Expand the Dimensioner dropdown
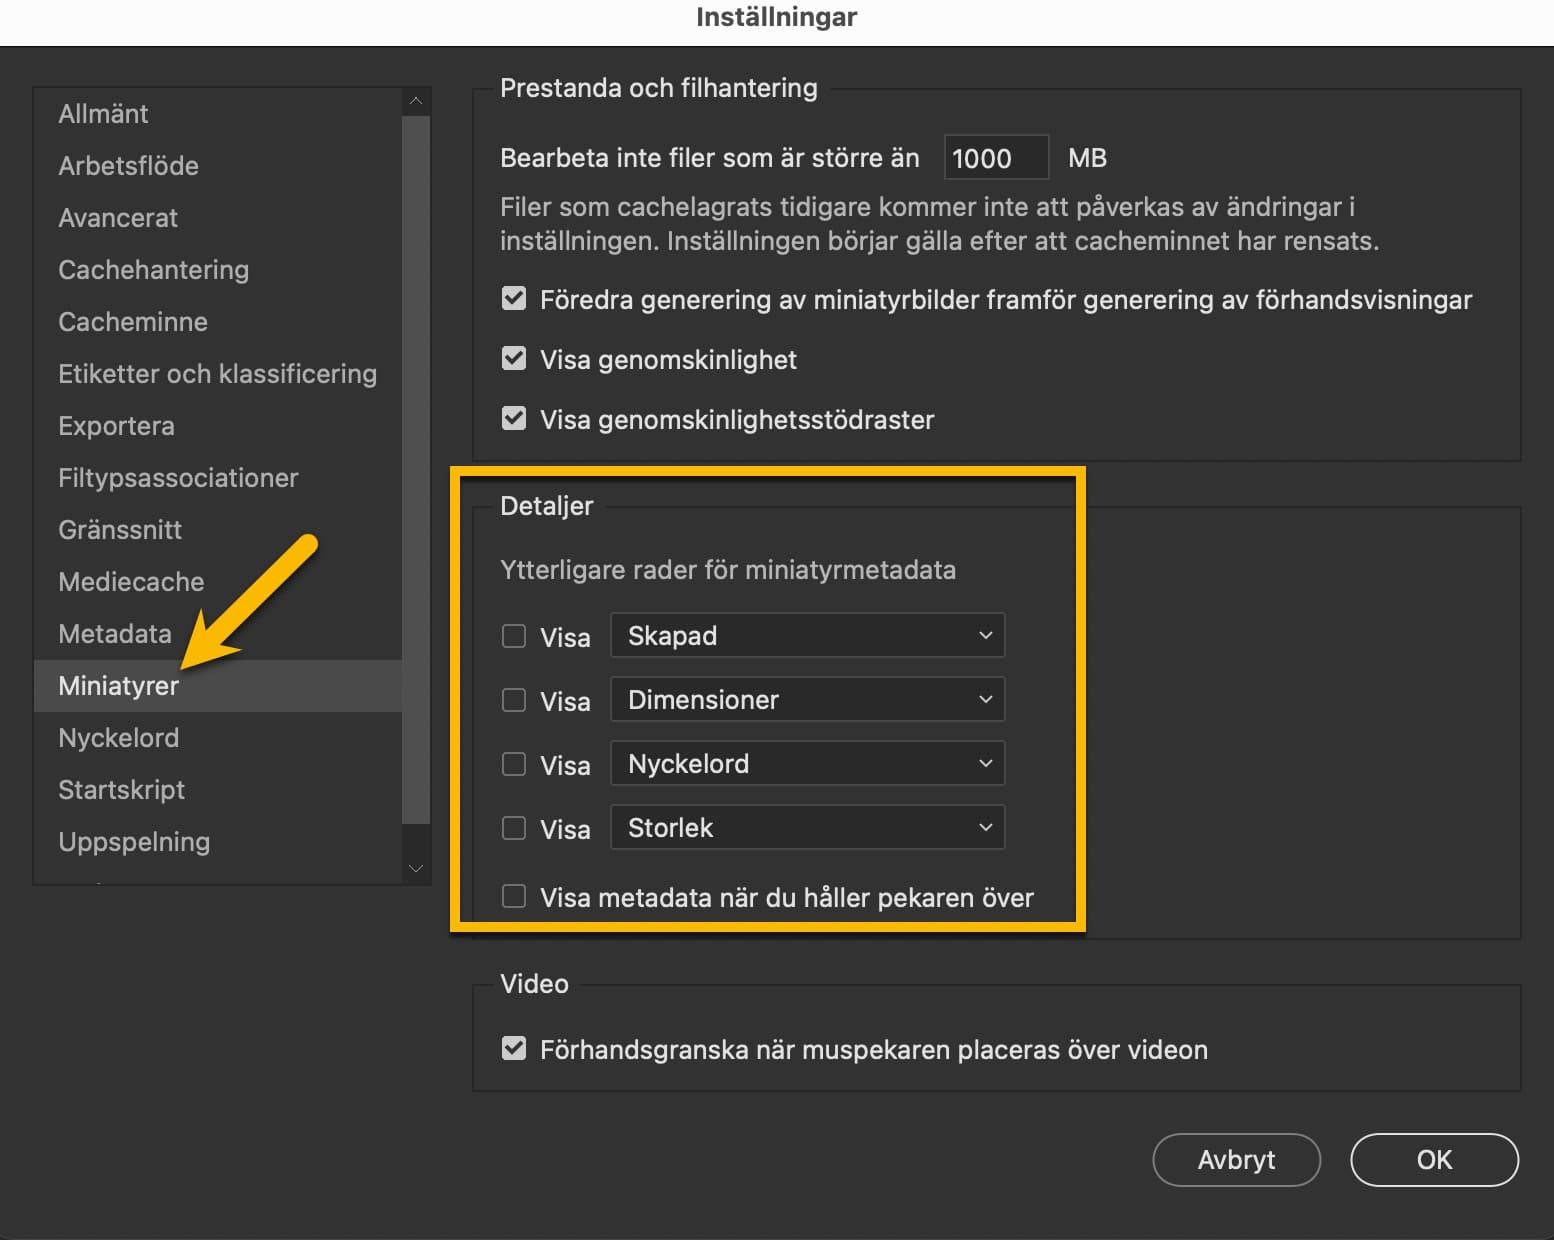This screenshot has width=1554, height=1240. tap(807, 700)
